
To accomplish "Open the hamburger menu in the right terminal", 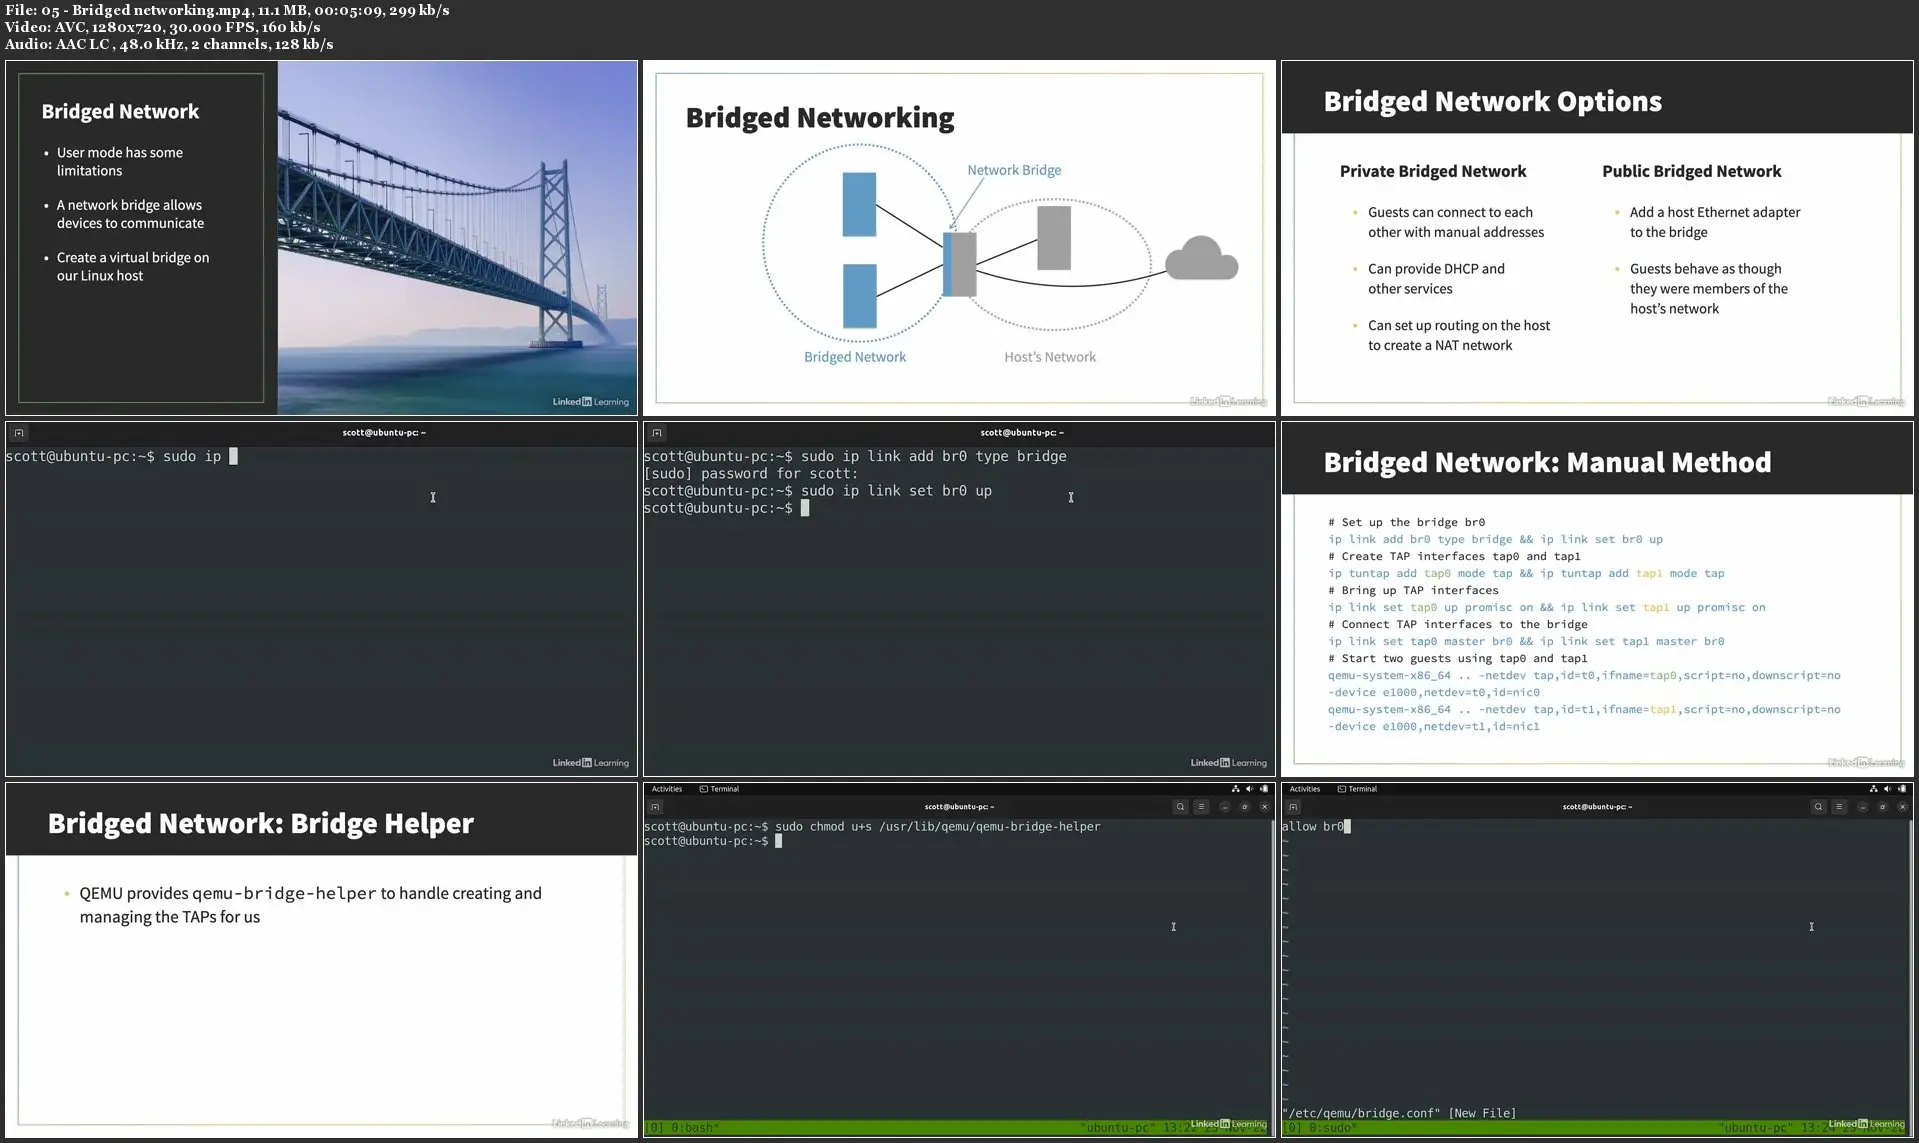I will [1840, 807].
